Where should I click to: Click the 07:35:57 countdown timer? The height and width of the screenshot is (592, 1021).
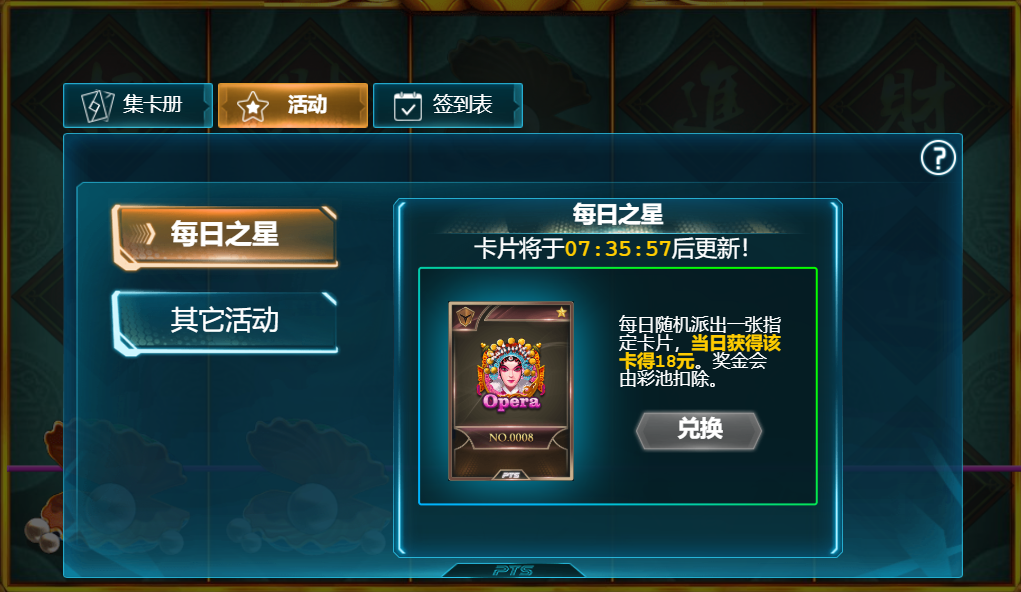(x=617, y=249)
